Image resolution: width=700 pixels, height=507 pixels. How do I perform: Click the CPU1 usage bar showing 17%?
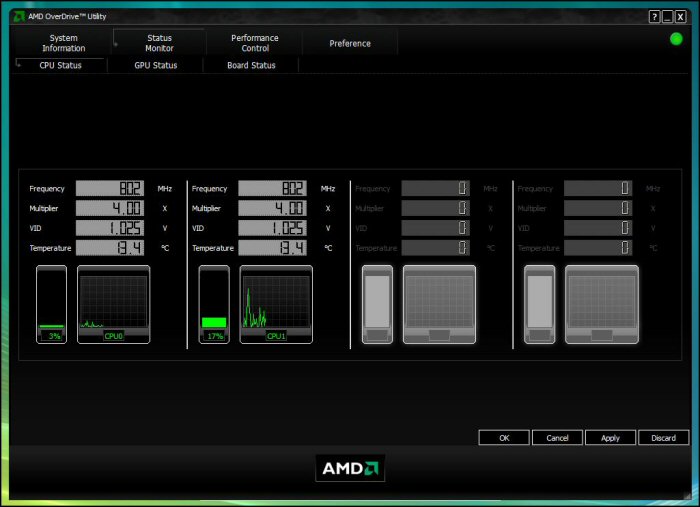[x=214, y=304]
